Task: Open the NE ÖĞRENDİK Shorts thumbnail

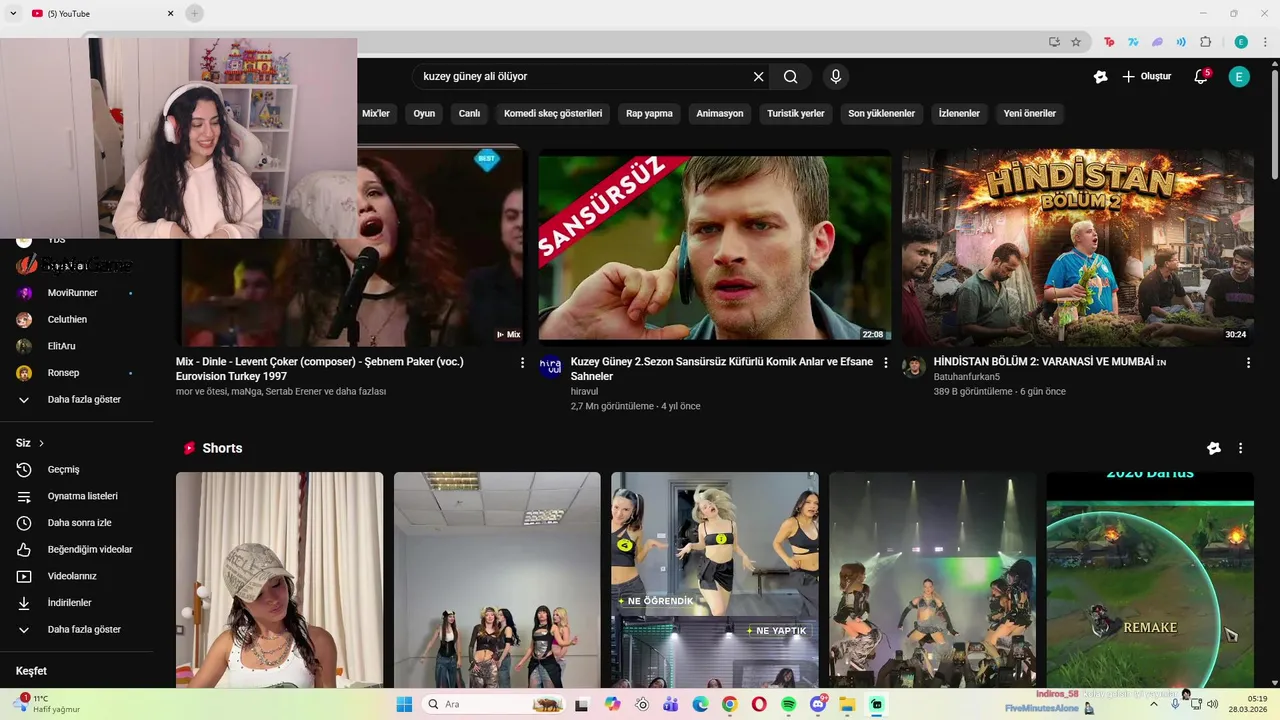Action: [x=715, y=580]
